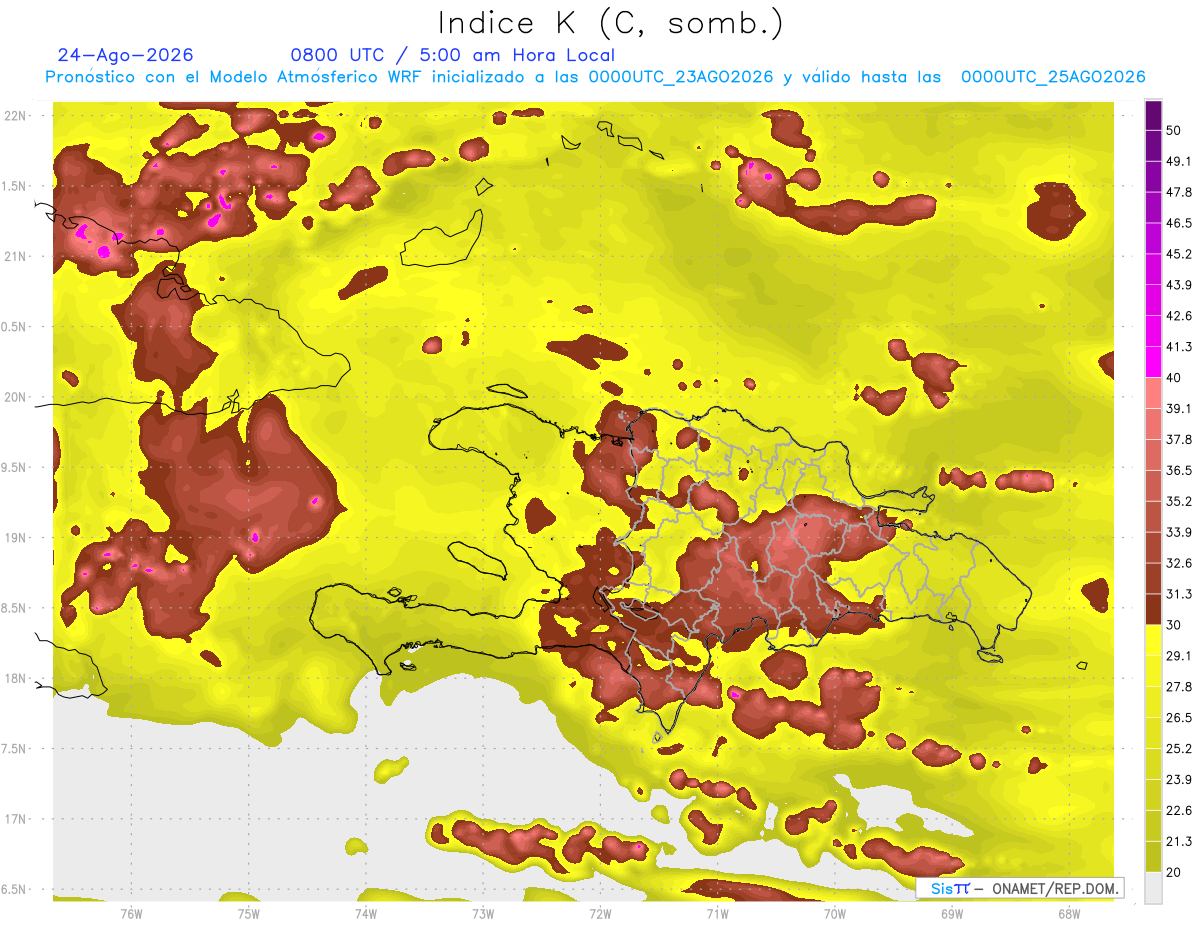This screenshot has width=1200, height=927.
Task: Click the 'Indice K (C, somb.)' title
Action: tap(610, 23)
